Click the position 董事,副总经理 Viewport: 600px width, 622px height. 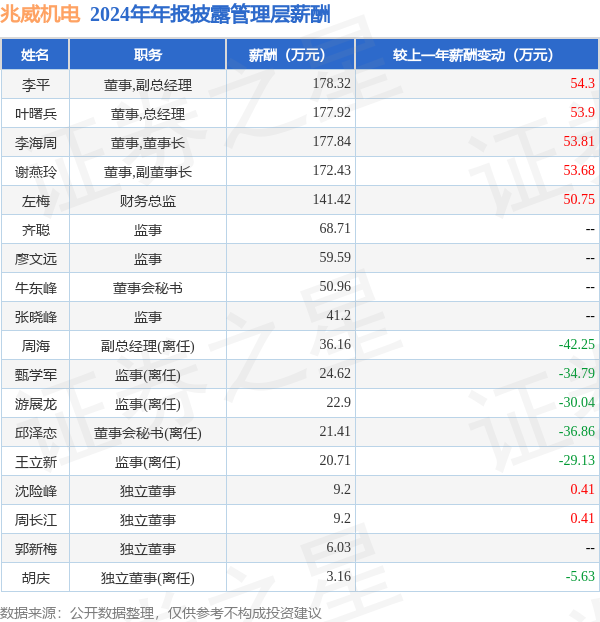point(148,85)
